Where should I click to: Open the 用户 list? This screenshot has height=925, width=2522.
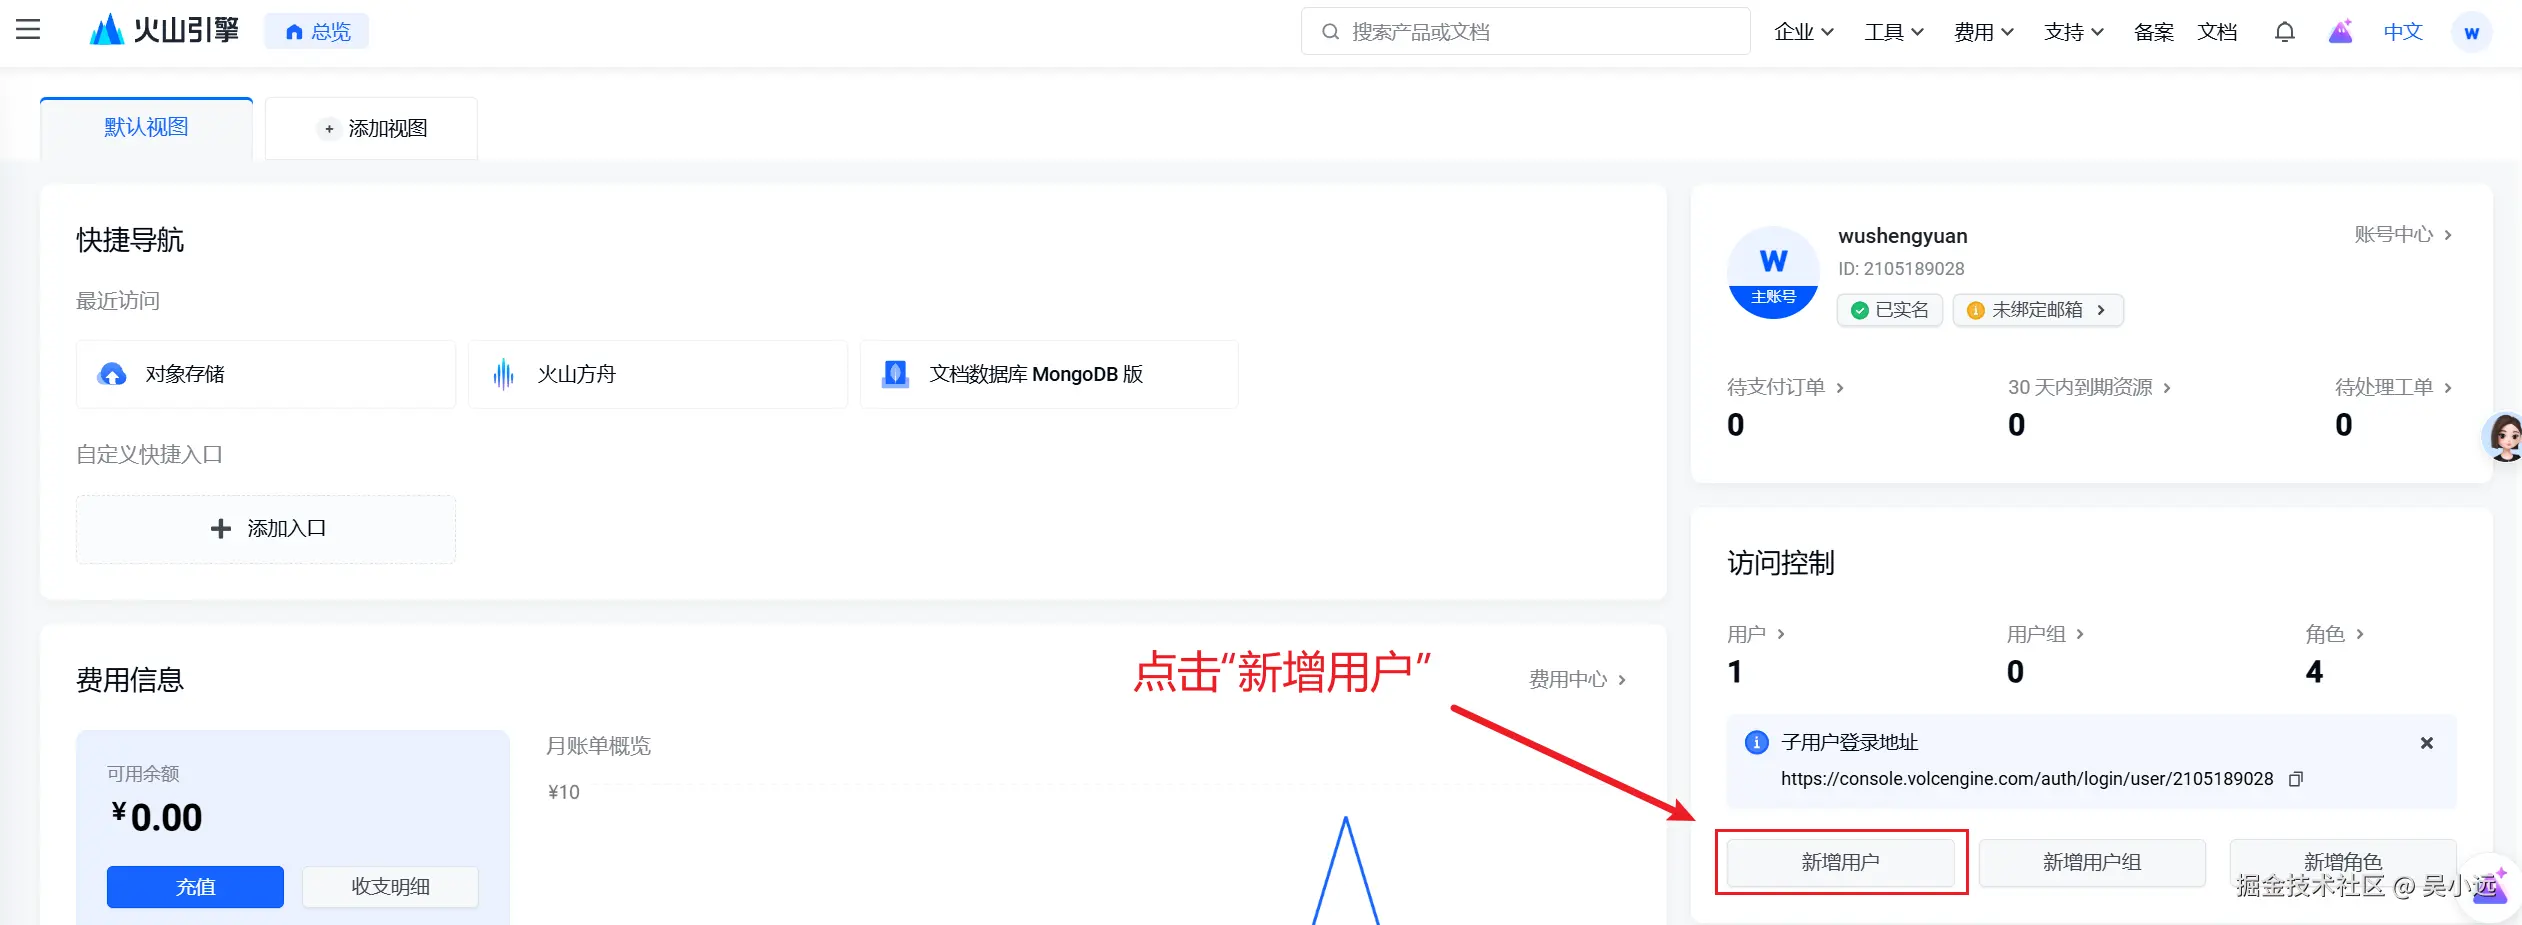1756,634
